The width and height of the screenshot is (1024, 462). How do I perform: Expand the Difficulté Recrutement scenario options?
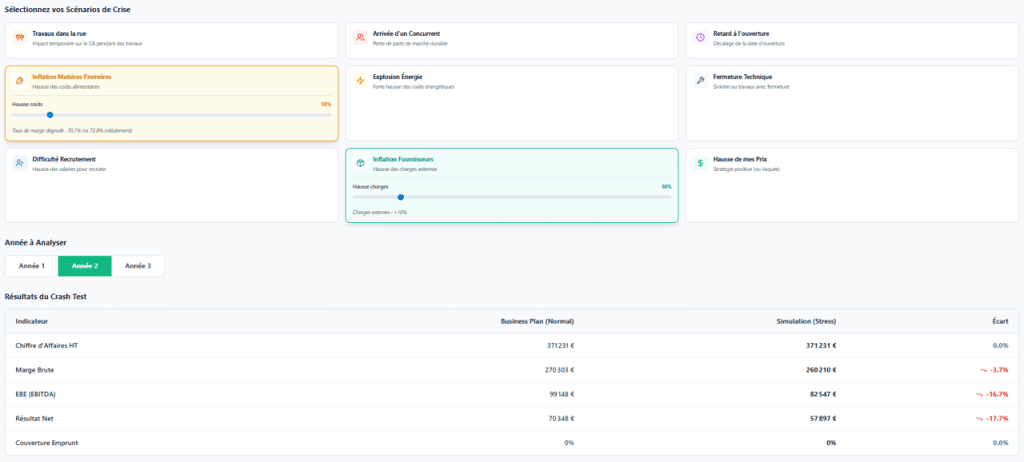[172, 186]
